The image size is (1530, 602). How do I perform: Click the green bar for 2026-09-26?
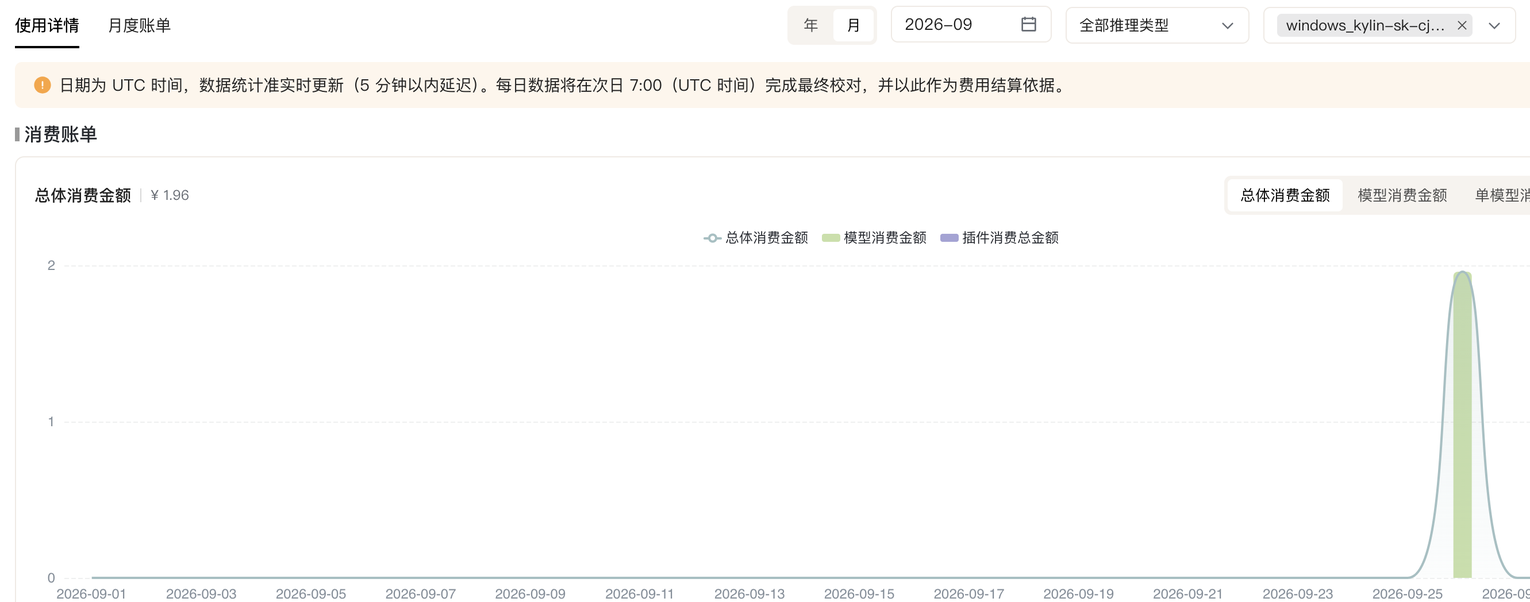1462,425
